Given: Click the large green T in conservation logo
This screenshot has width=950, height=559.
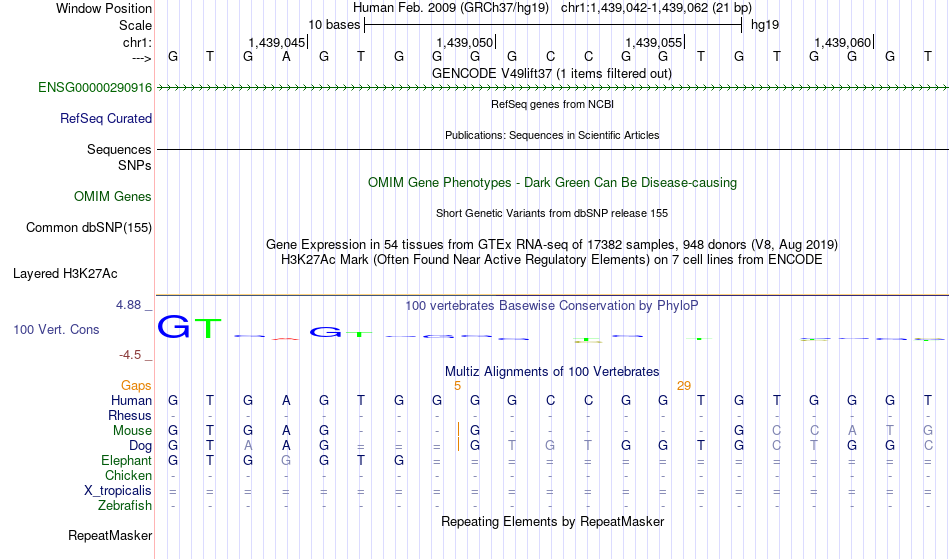Looking at the screenshot, I should point(208,328).
